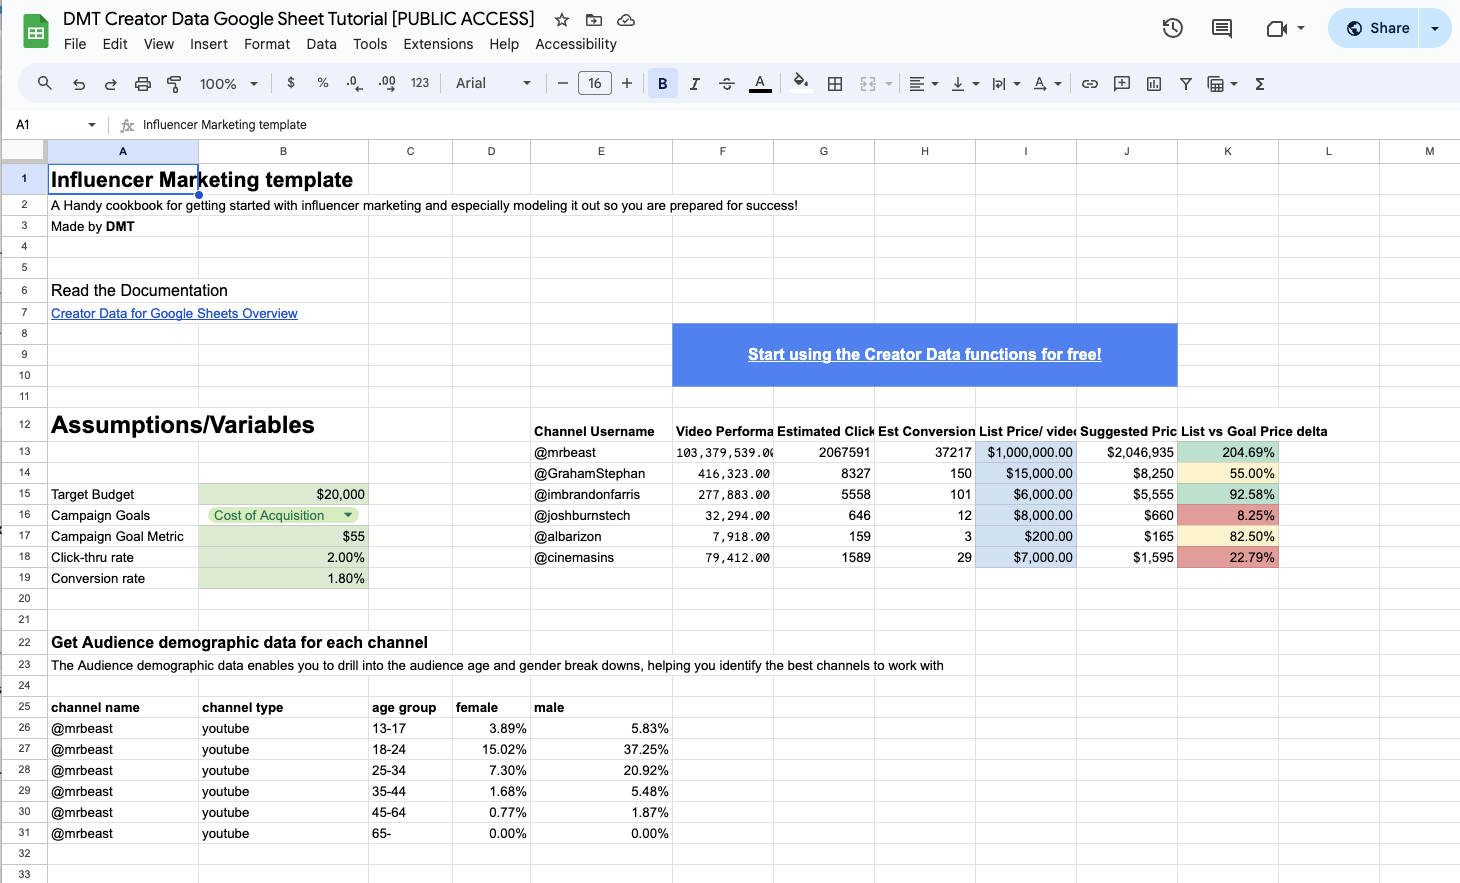Viewport: 1460px width, 883px height.
Task: Open vertical align dropdown
Action: click(965, 84)
